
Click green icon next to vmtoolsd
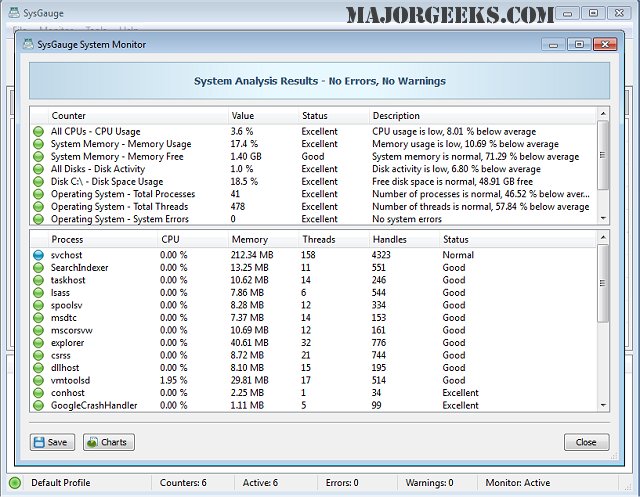[38, 380]
